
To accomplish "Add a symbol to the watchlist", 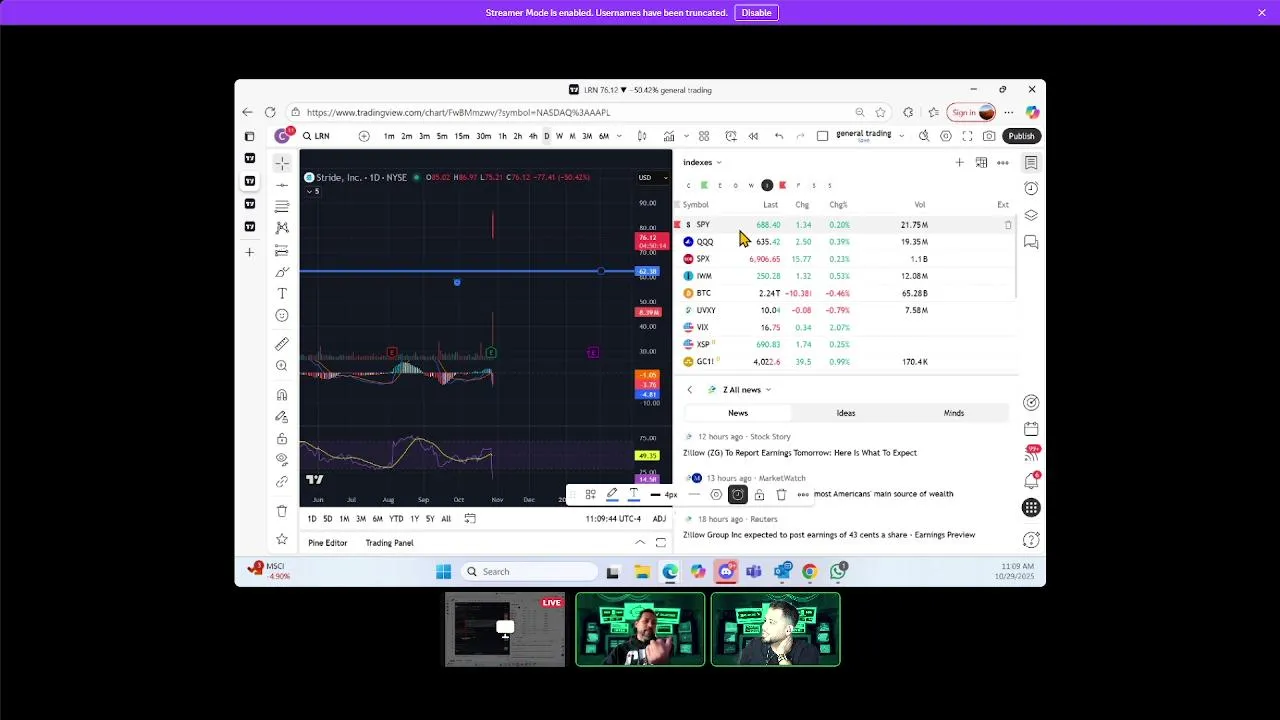I will [x=959, y=162].
